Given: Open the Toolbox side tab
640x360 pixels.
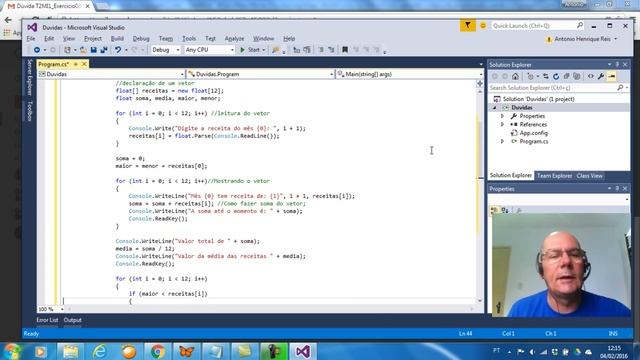Looking at the screenshot, I should [x=29, y=111].
